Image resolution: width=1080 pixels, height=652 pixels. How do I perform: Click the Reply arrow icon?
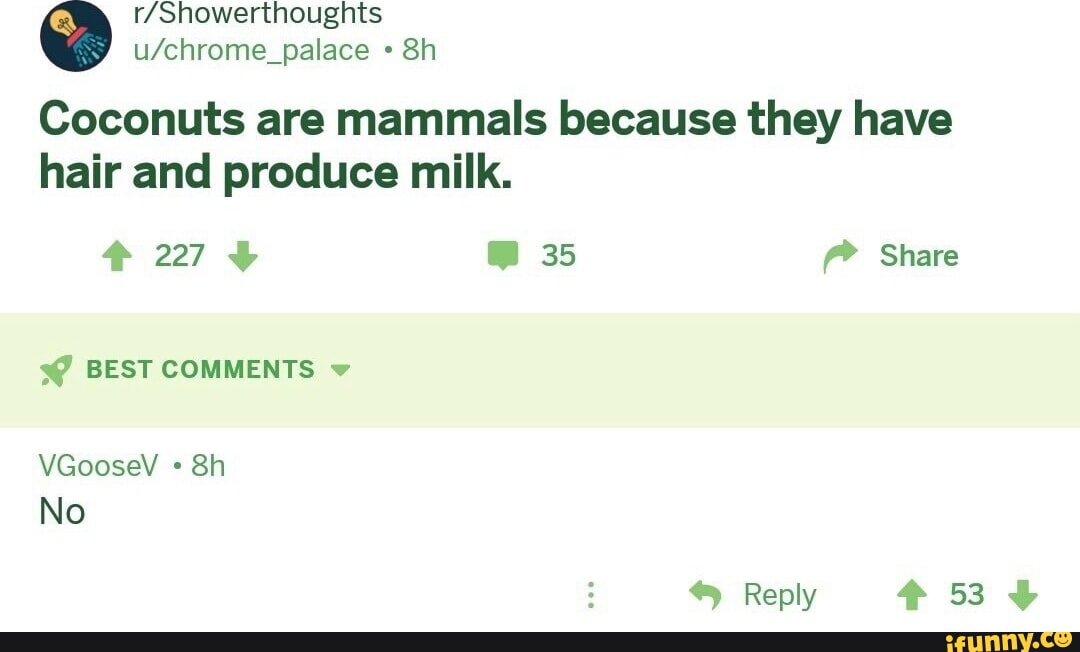coord(706,596)
